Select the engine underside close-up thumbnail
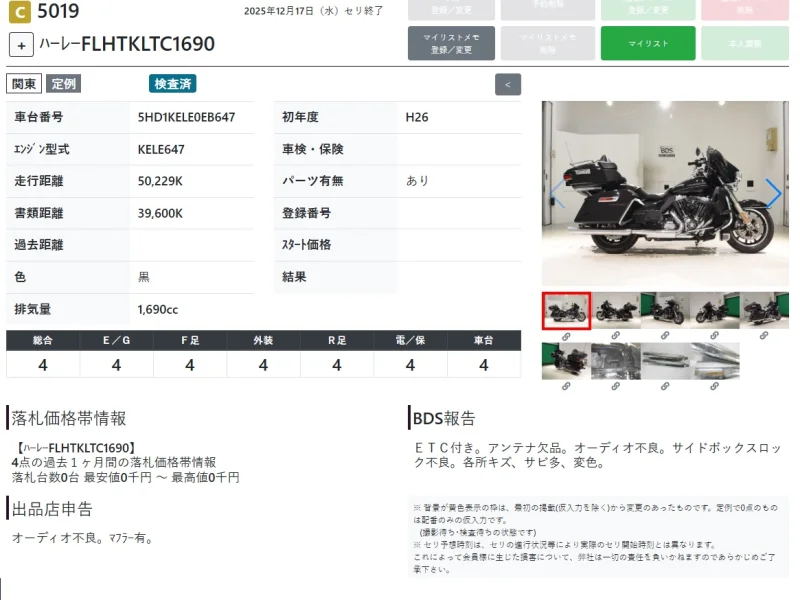This screenshot has width=800, height=600. coord(615,361)
